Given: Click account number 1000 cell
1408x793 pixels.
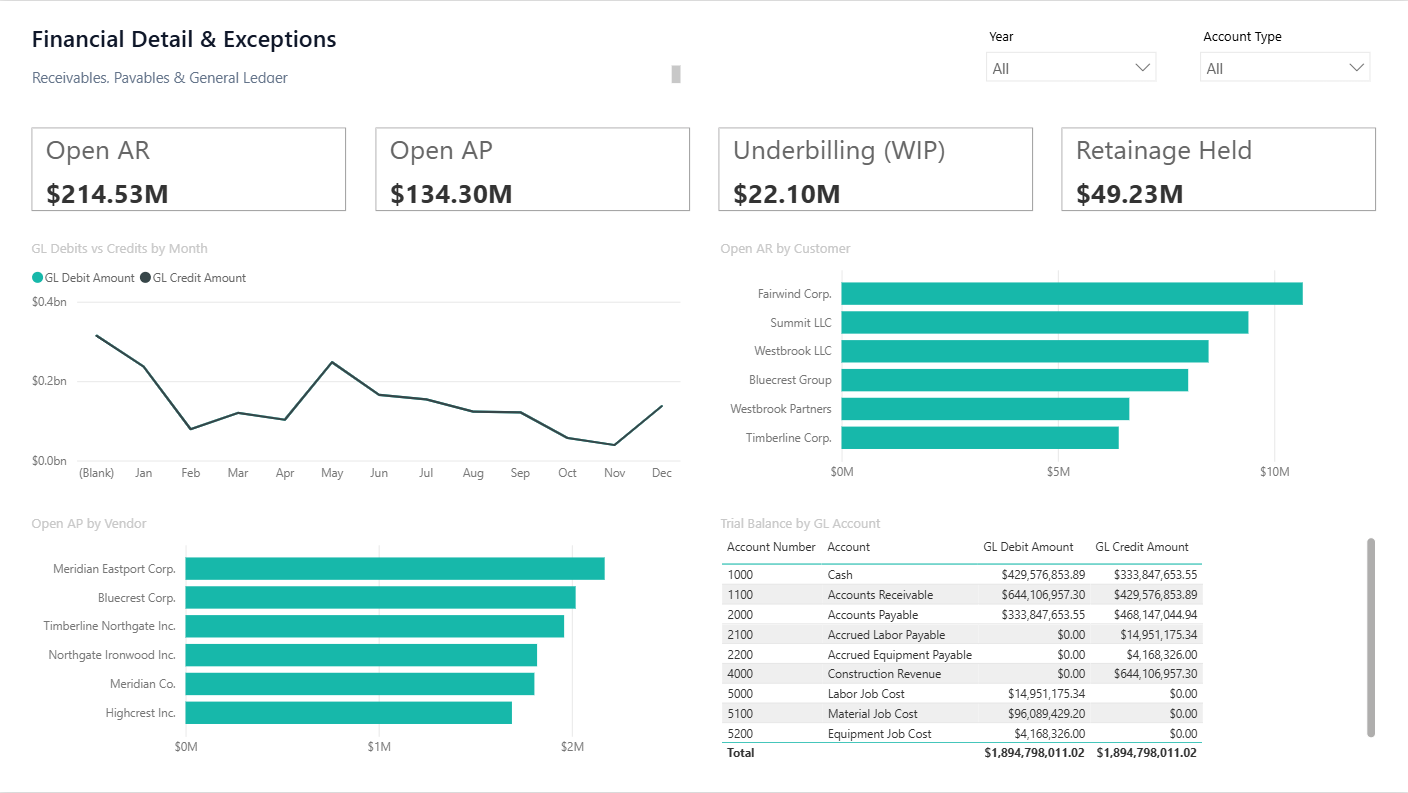Looking at the screenshot, I should 740,575.
